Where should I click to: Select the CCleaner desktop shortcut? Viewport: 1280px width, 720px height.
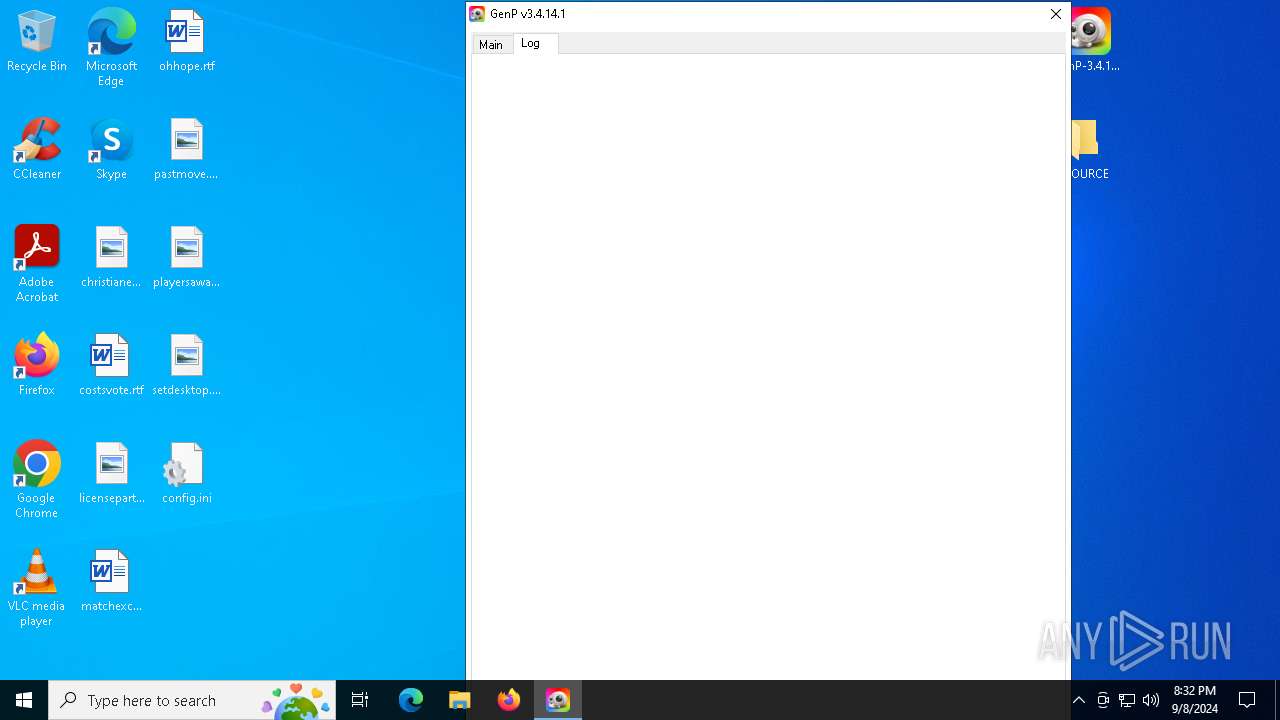(37, 149)
